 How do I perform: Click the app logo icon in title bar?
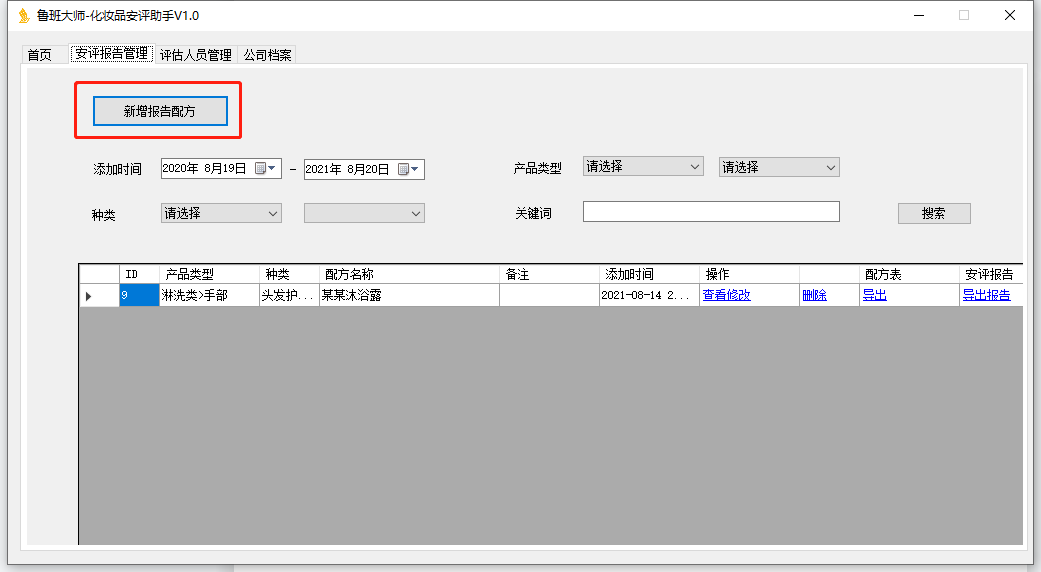[24, 15]
